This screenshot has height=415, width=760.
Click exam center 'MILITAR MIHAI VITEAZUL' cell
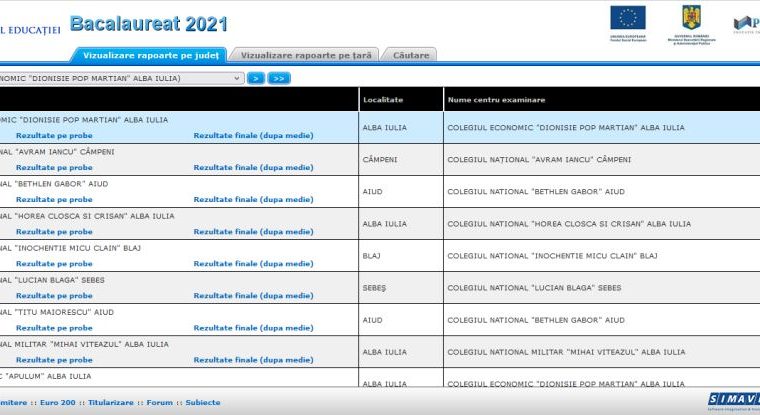tap(602, 352)
